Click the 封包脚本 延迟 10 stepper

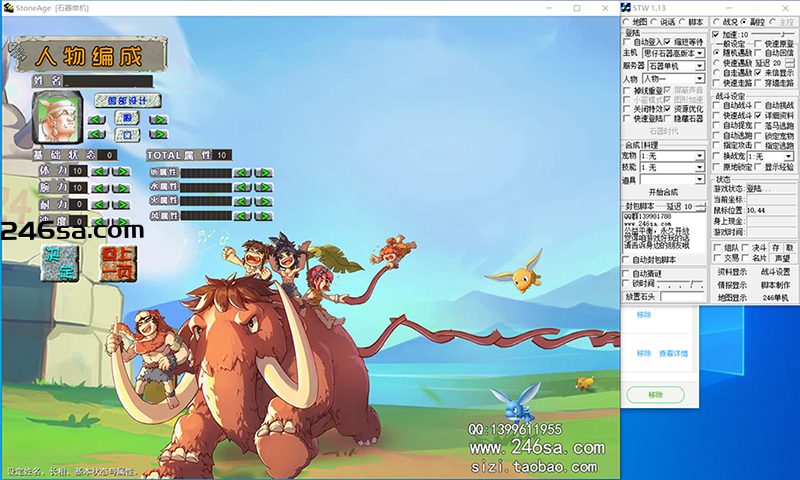pyautogui.click(x=701, y=207)
